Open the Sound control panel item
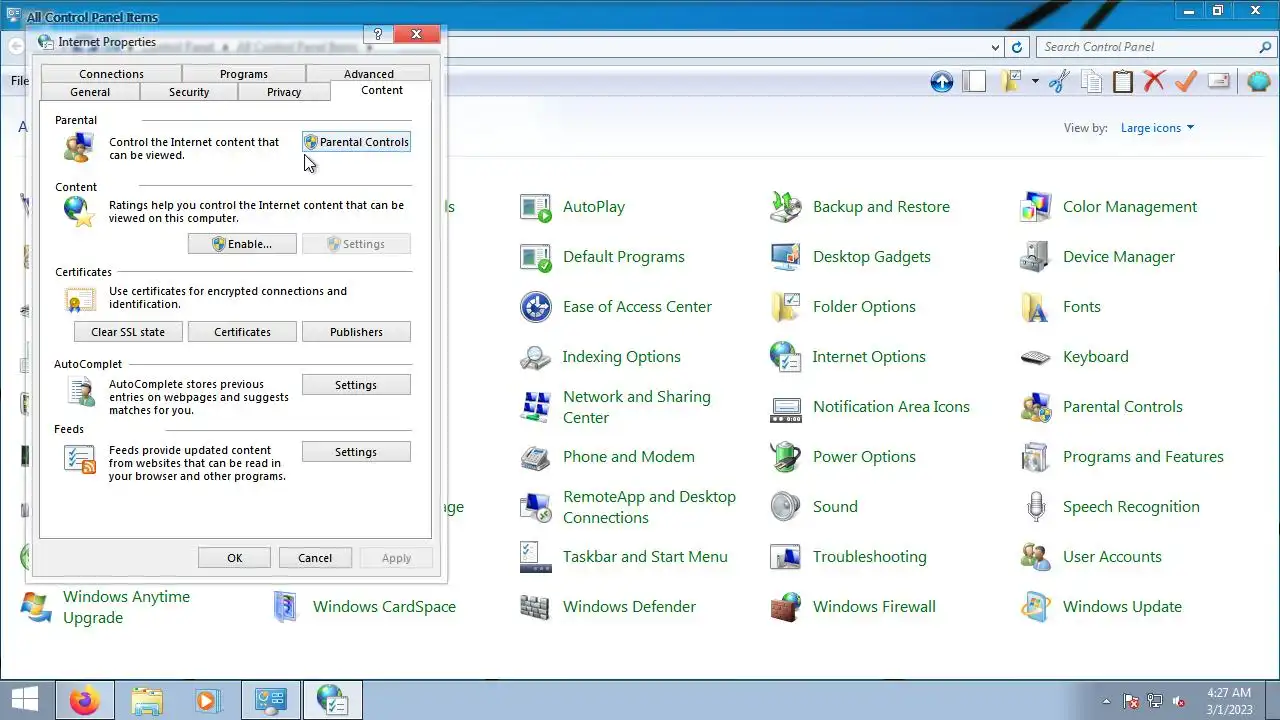The width and height of the screenshot is (1280, 720). tap(814, 507)
